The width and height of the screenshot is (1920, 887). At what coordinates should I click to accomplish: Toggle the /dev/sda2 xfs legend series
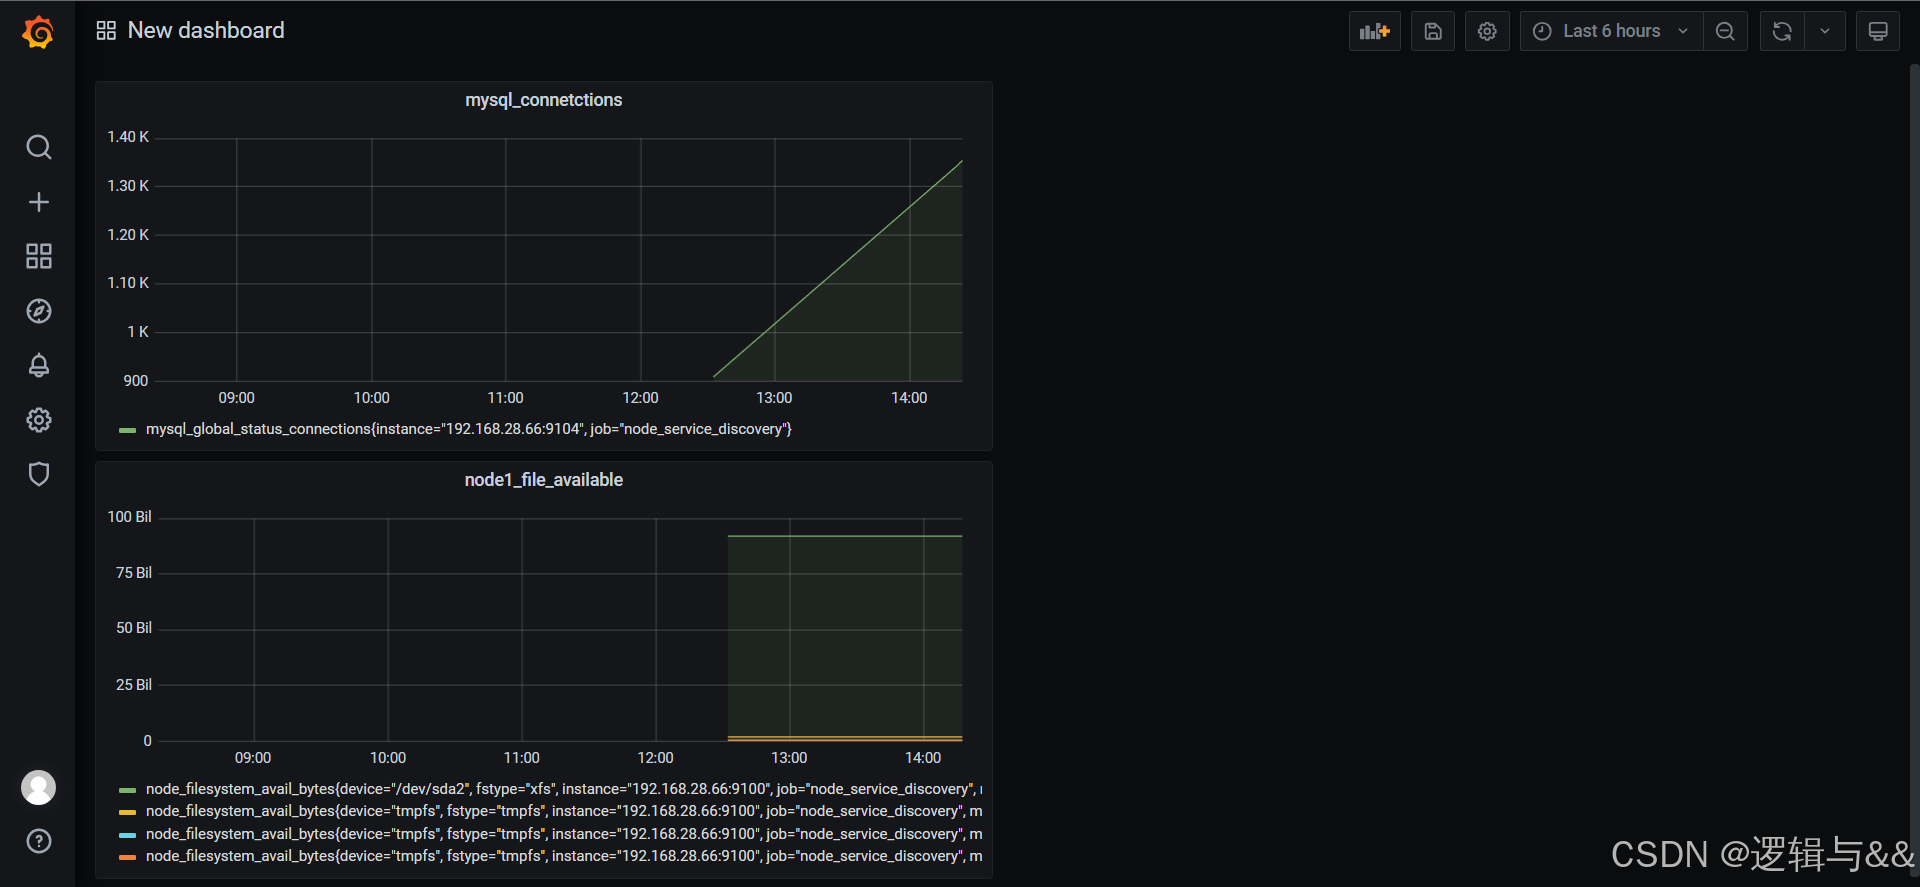coord(564,789)
